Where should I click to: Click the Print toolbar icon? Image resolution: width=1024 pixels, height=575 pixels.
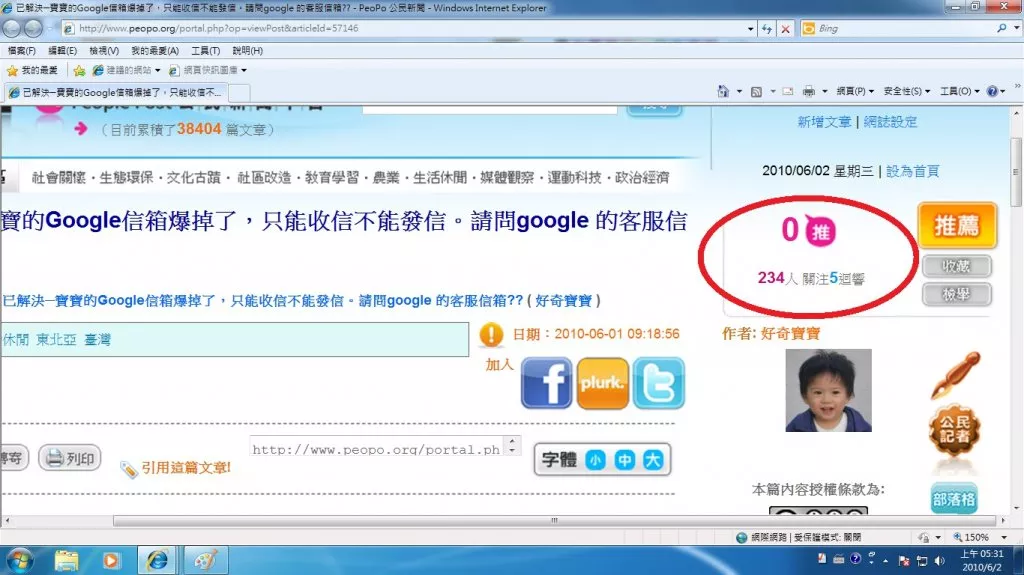click(x=808, y=91)
